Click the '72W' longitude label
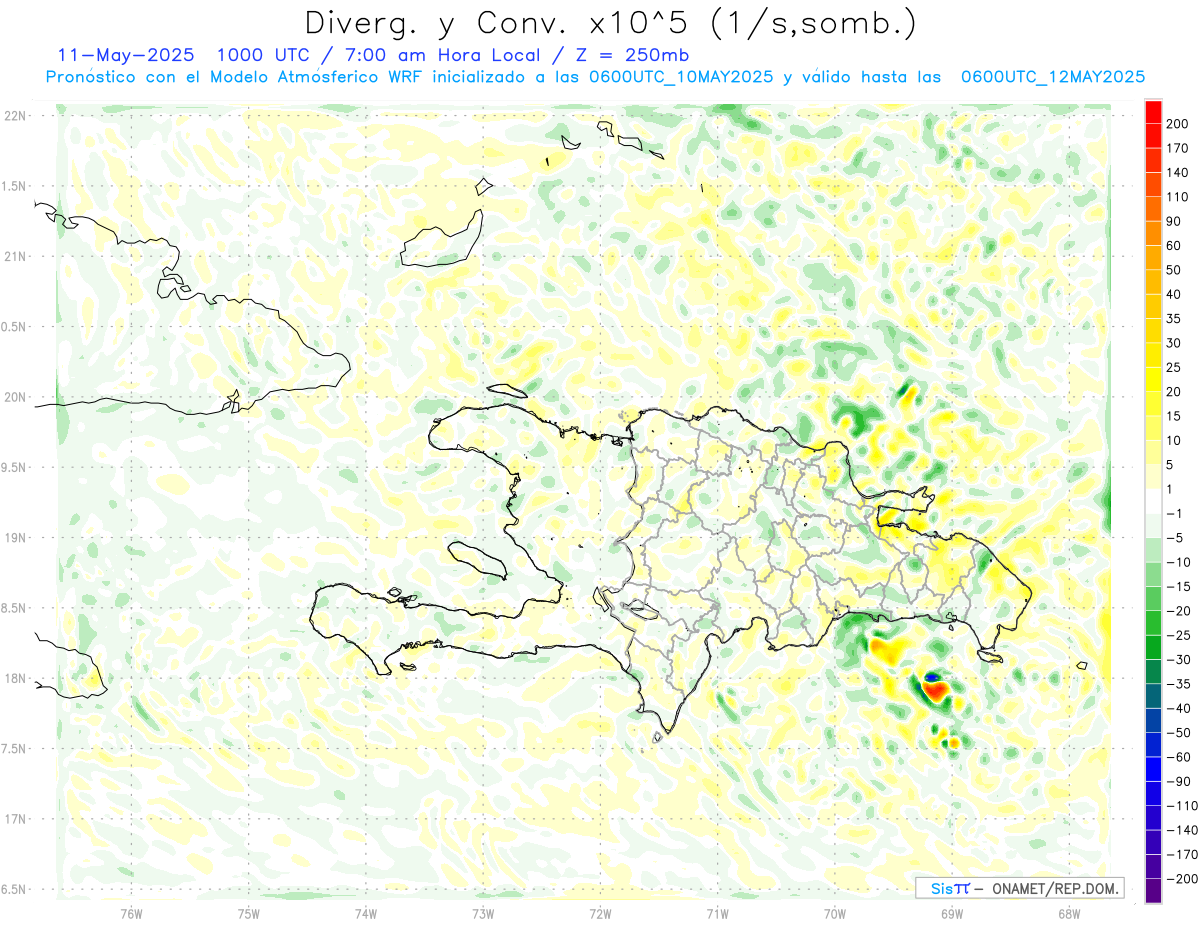The height and width of the screenshot is (927, 1200). 600,912
